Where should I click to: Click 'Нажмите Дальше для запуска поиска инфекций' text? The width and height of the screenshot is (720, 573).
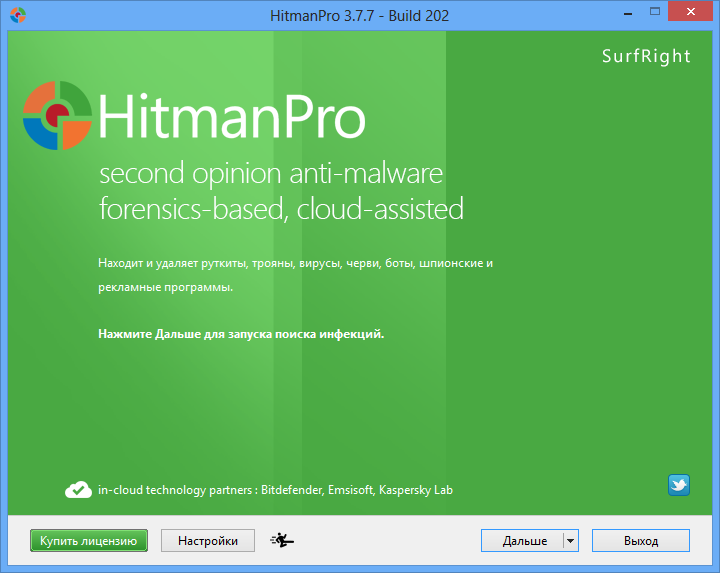(x=241, y=334)
